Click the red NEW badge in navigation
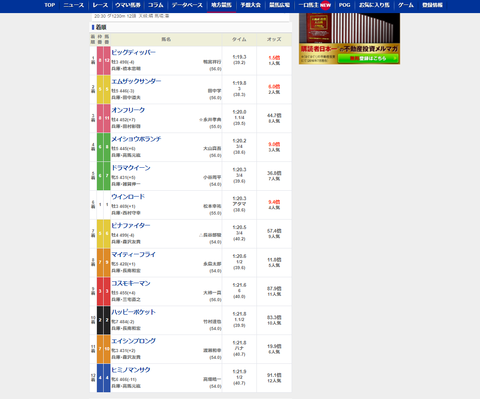Viewport: 480px width, 399px height. pyautogui.click(x=325, y=5)
